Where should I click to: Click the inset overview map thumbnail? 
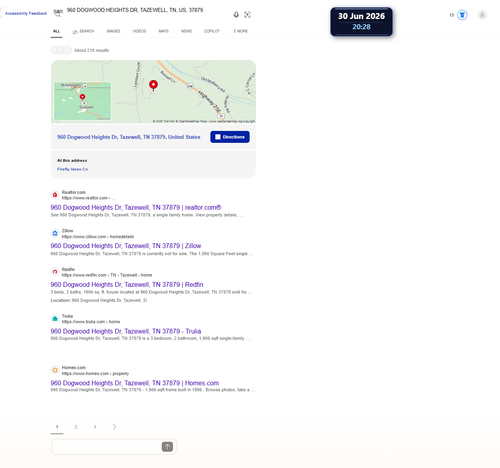83,101
